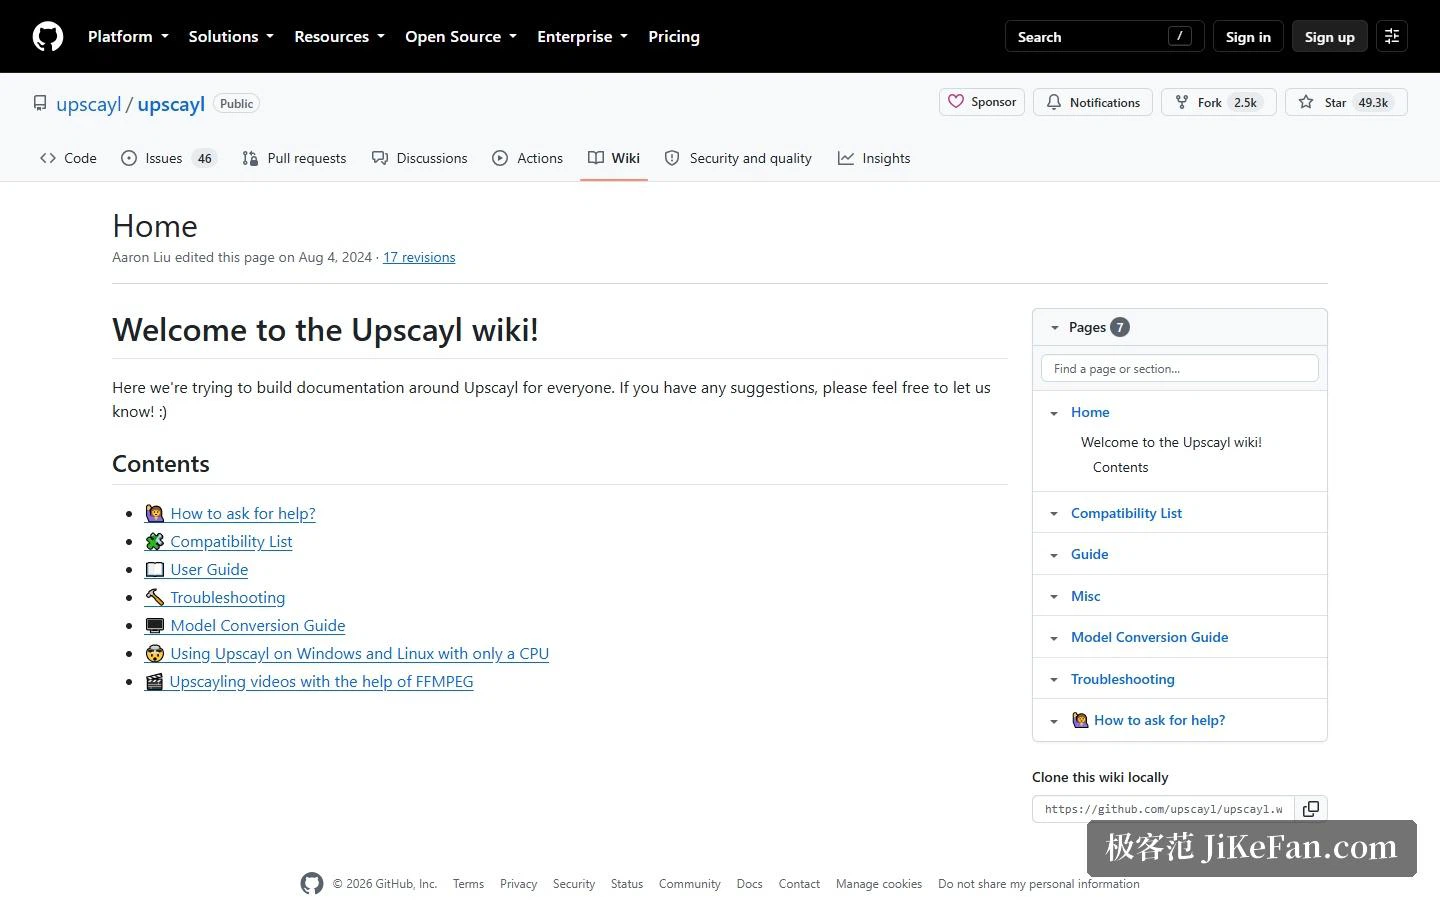Open the Discussions tab

point(420,158)
